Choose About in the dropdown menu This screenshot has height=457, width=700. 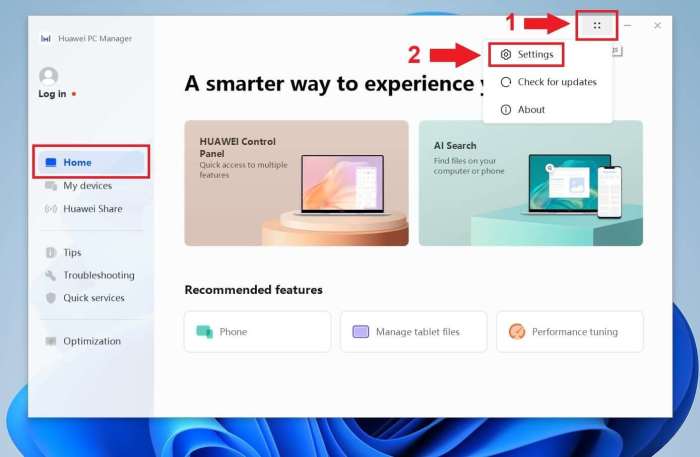tap(531, 109)
